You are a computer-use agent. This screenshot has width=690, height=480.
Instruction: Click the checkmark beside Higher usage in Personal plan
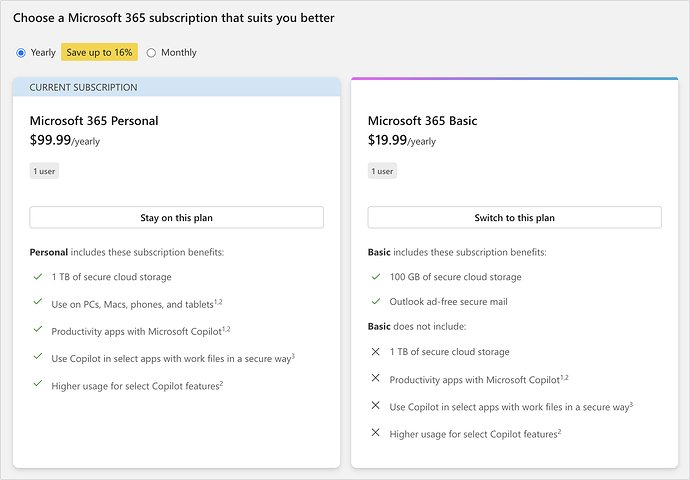coord(38,383)
